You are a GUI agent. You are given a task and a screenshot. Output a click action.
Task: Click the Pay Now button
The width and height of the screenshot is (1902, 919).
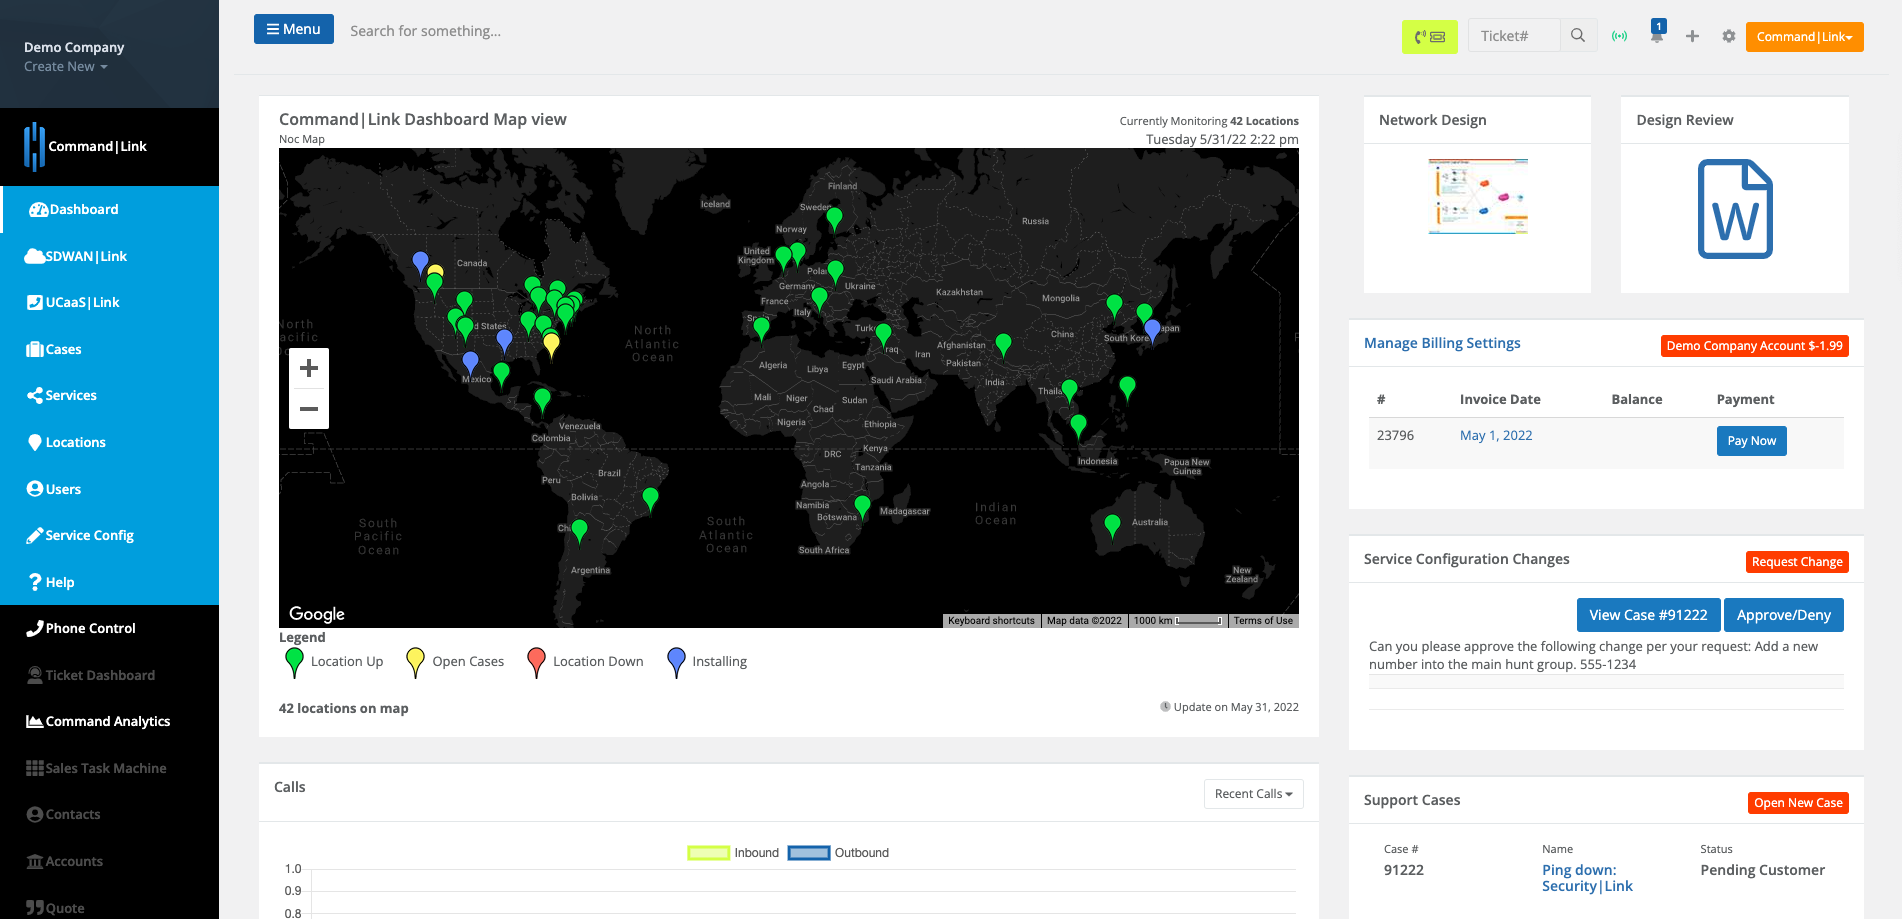(1751, 441)
